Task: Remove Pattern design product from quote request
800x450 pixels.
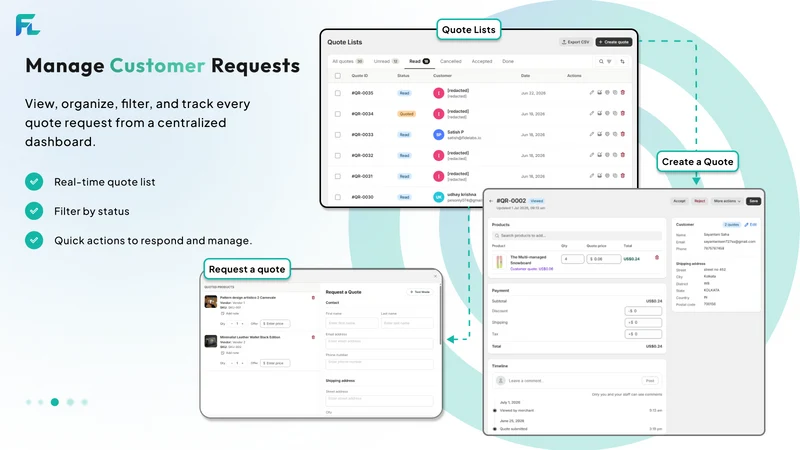Action: pos(313,297)
